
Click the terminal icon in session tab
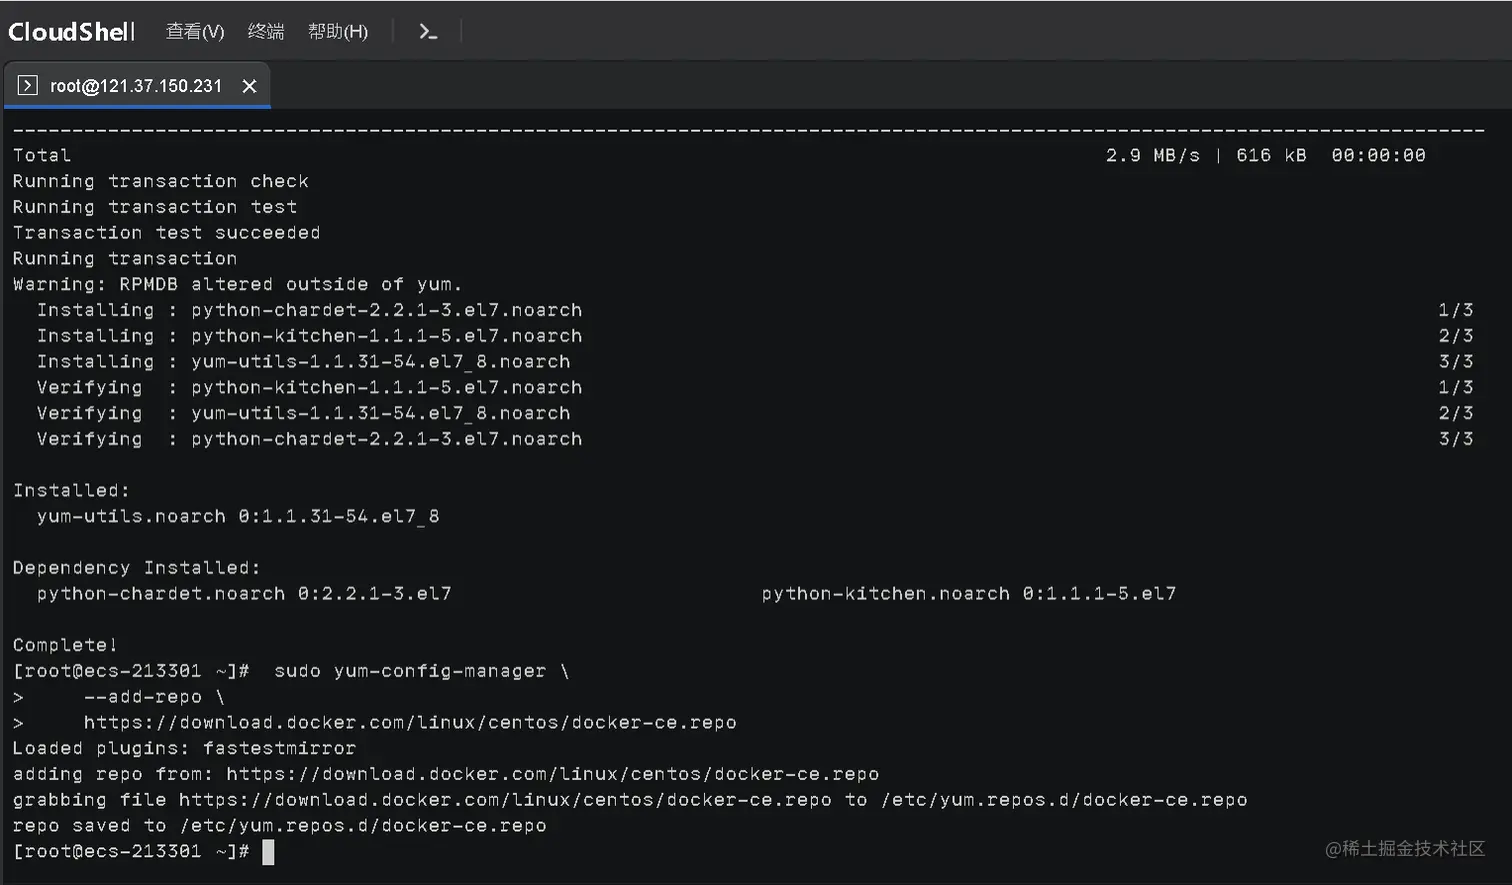(x=28, y=86)
